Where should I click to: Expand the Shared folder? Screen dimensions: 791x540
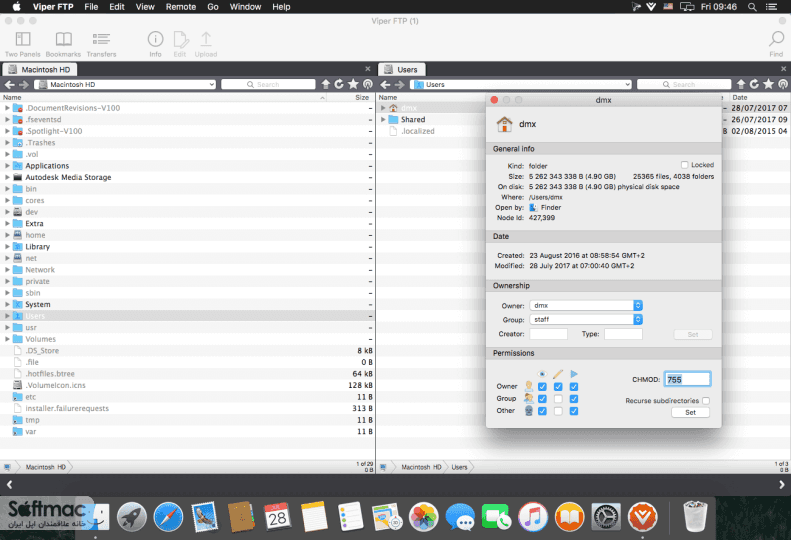click(x=383, y=120)
